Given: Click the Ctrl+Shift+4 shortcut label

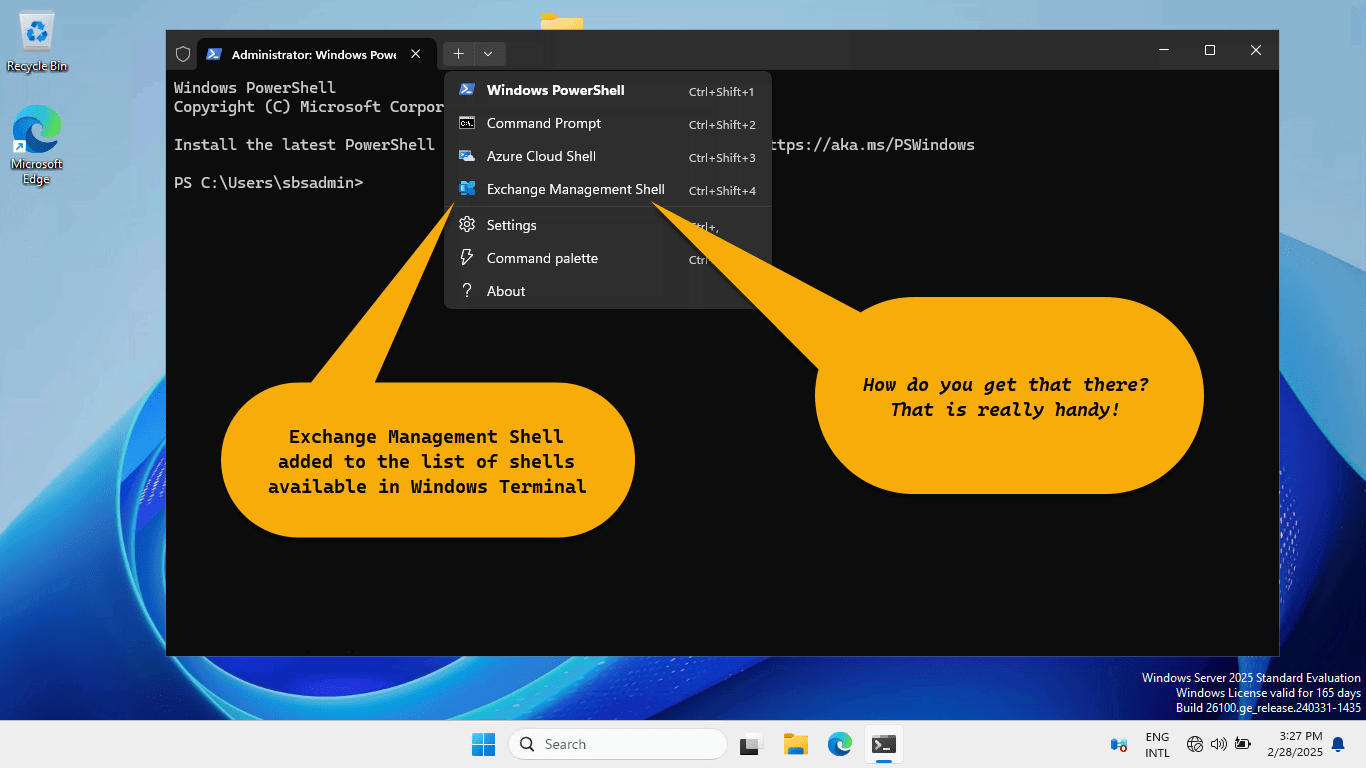Looking at the screenshot, I should tap(722, 190).
